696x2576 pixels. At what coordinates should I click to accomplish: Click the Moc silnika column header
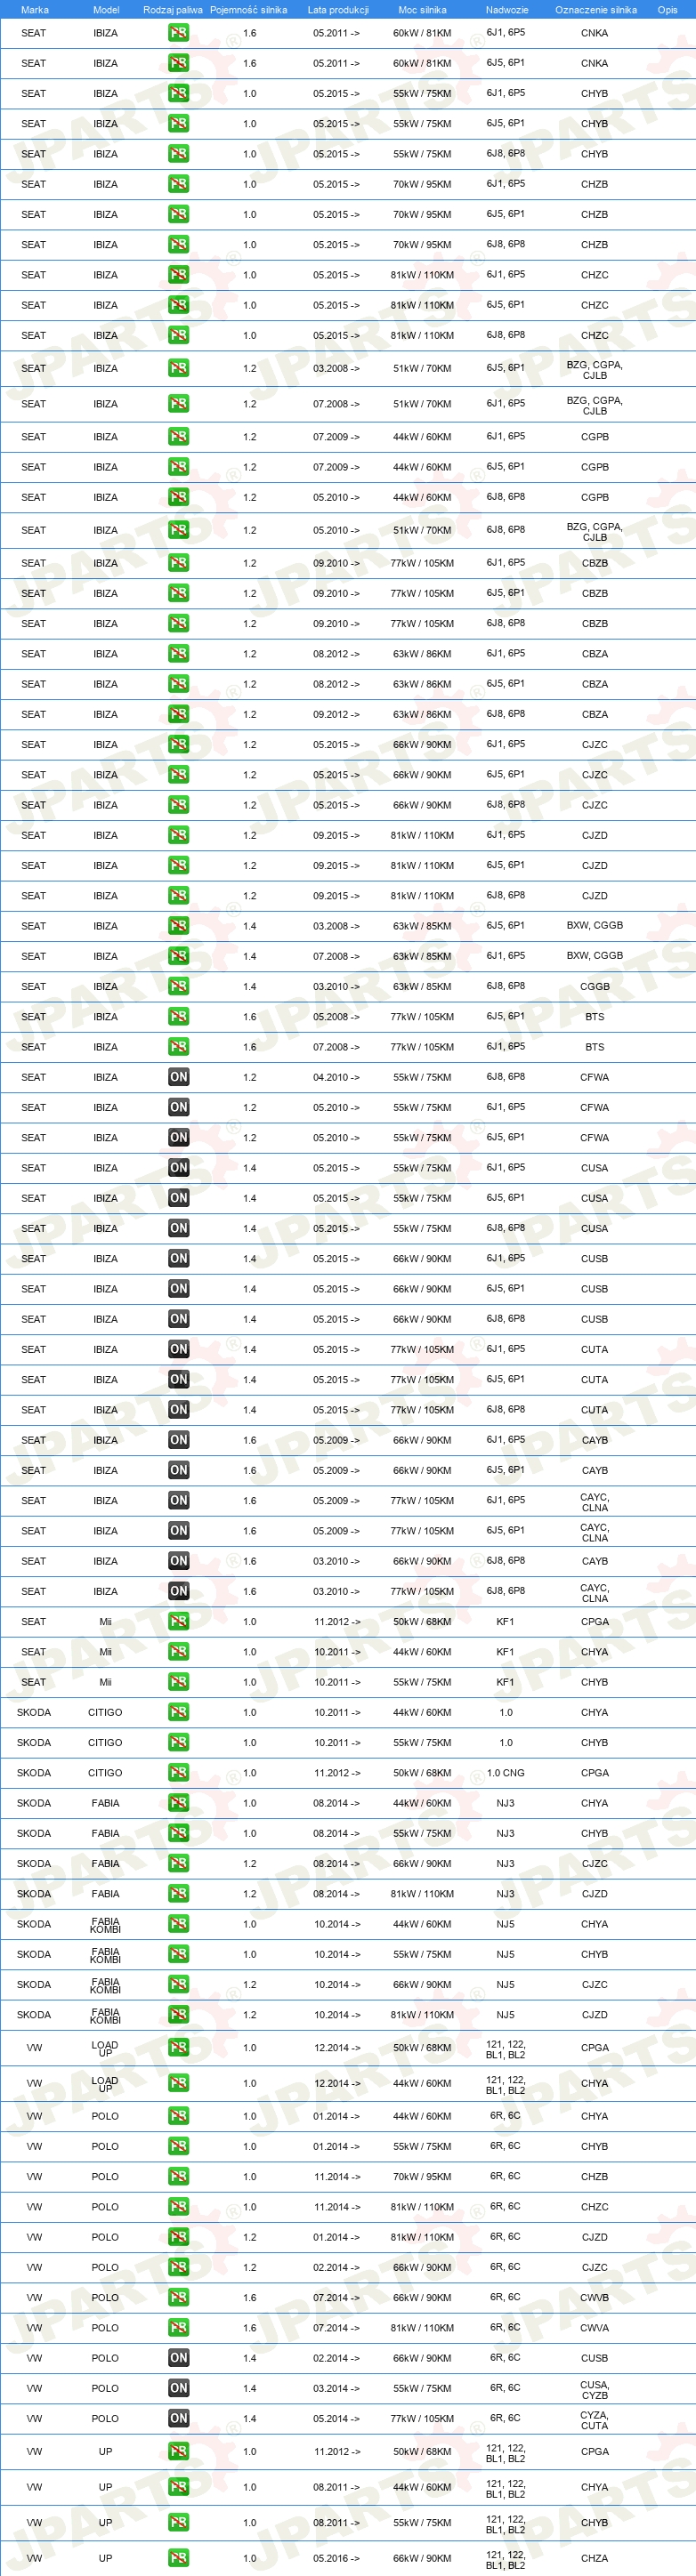pyautogui.click(x=422, y=10)
